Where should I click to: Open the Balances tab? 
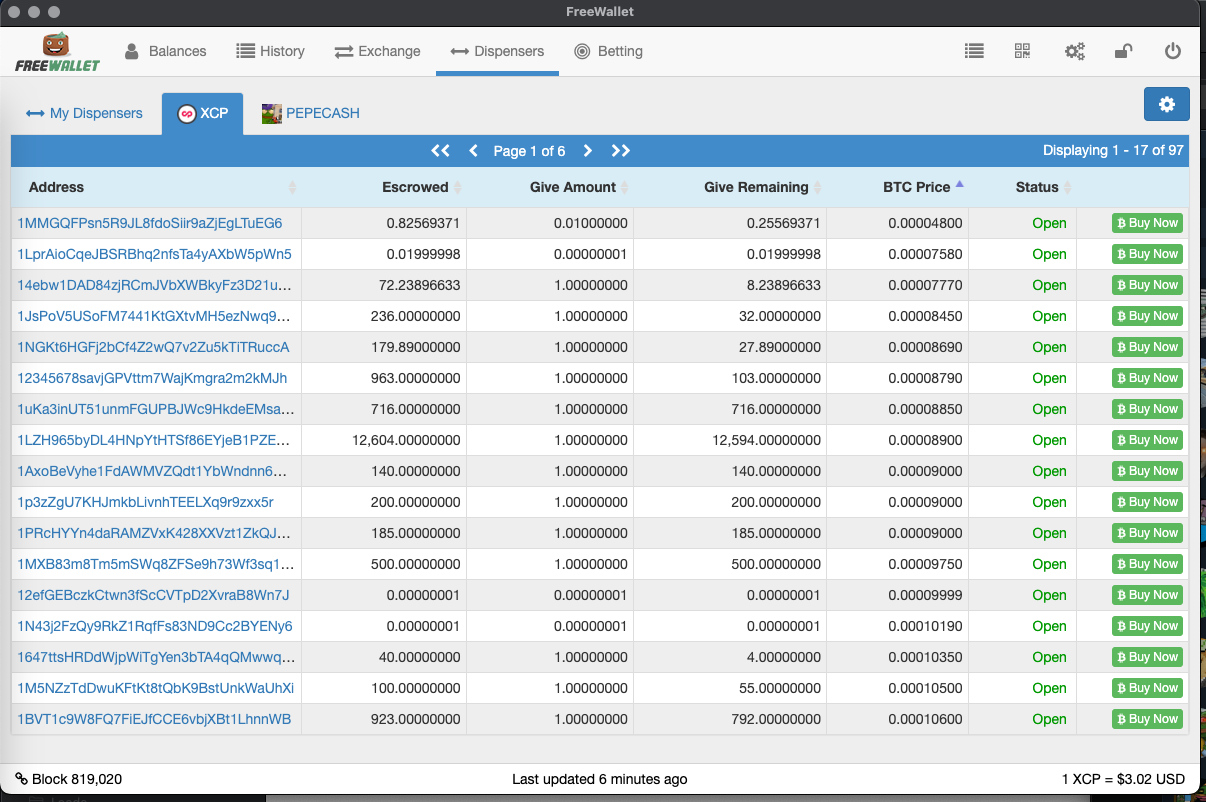tap(166, 51)
